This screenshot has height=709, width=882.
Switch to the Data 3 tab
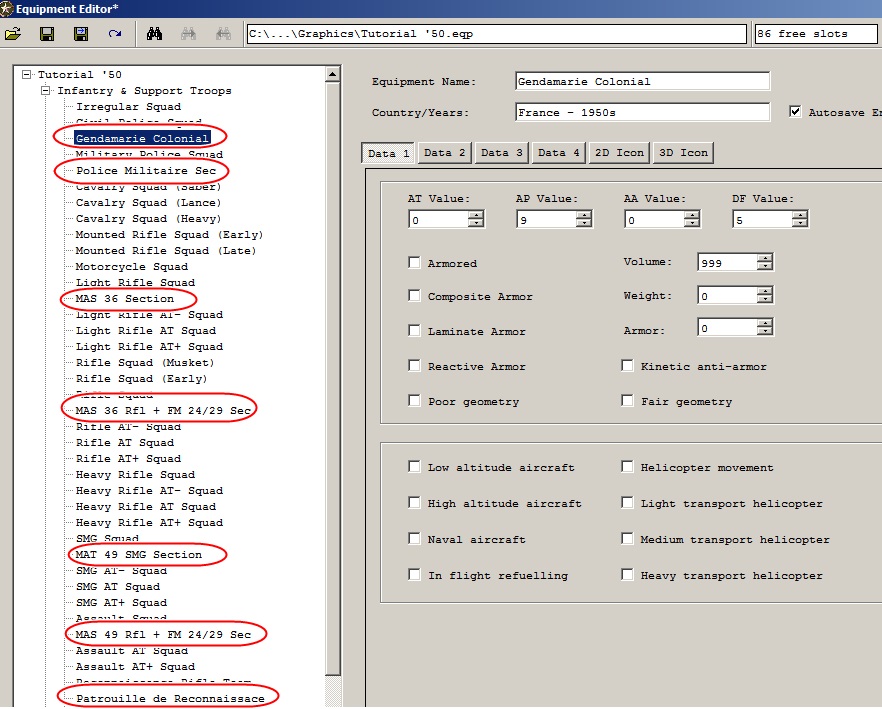501,152
